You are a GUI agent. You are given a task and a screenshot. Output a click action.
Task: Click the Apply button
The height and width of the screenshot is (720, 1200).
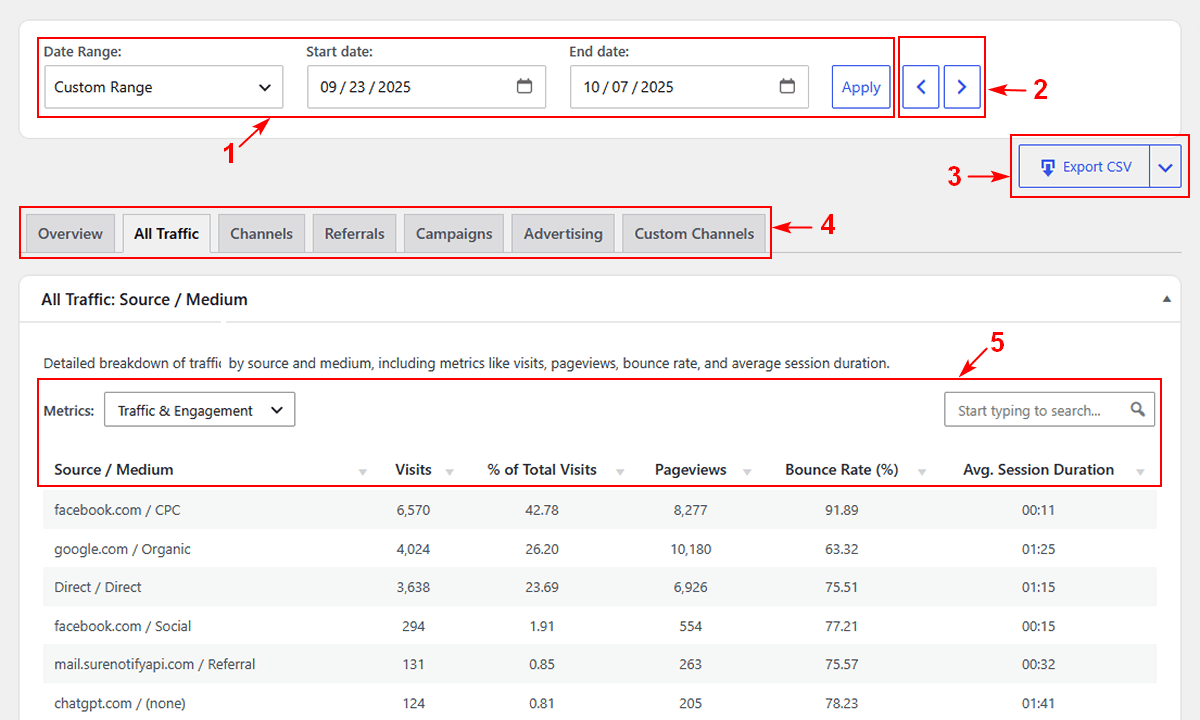point(861,87)
